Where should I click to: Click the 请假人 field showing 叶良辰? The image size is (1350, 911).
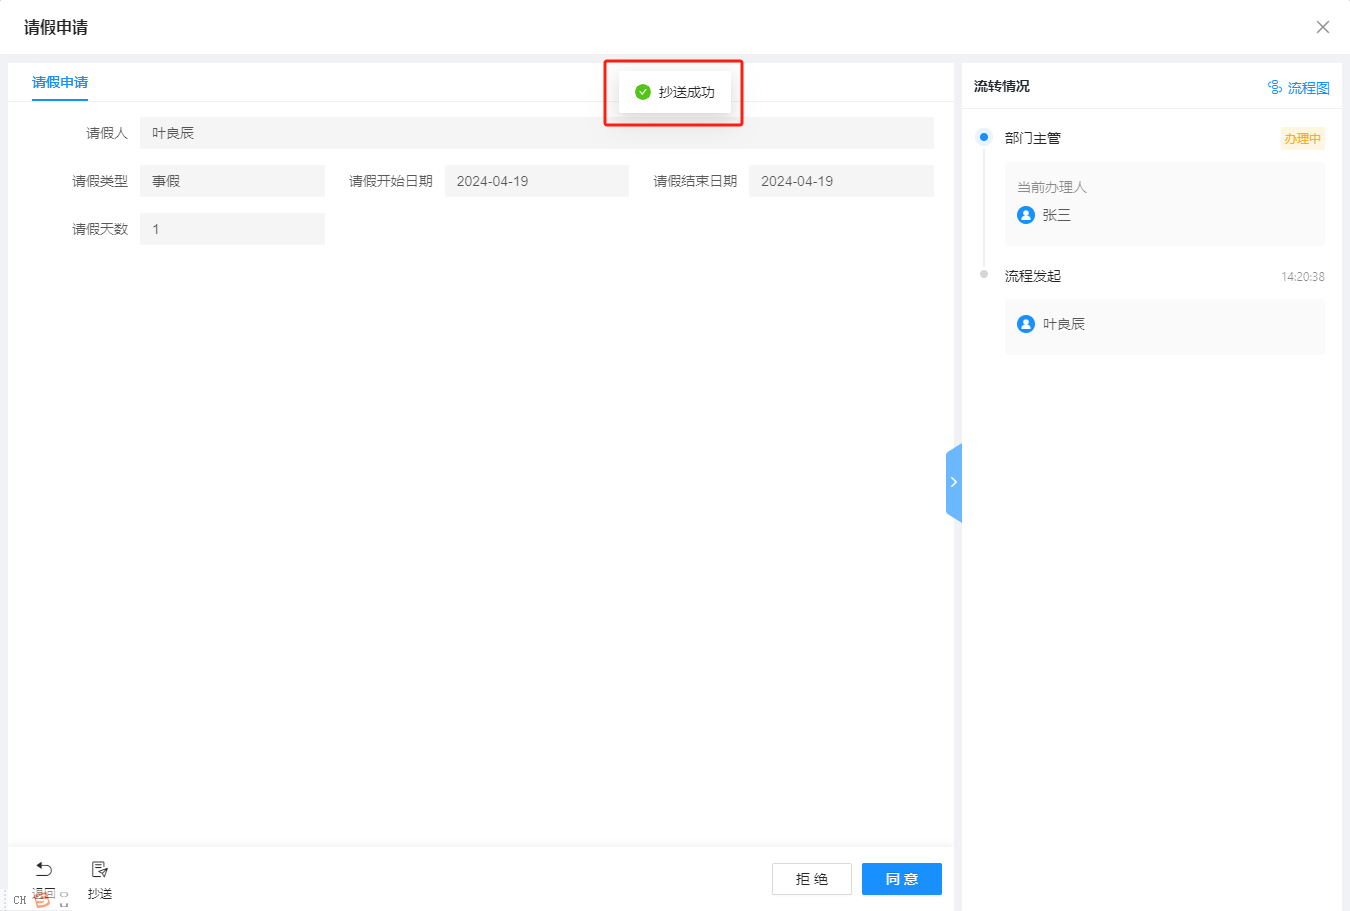[536, 133]
